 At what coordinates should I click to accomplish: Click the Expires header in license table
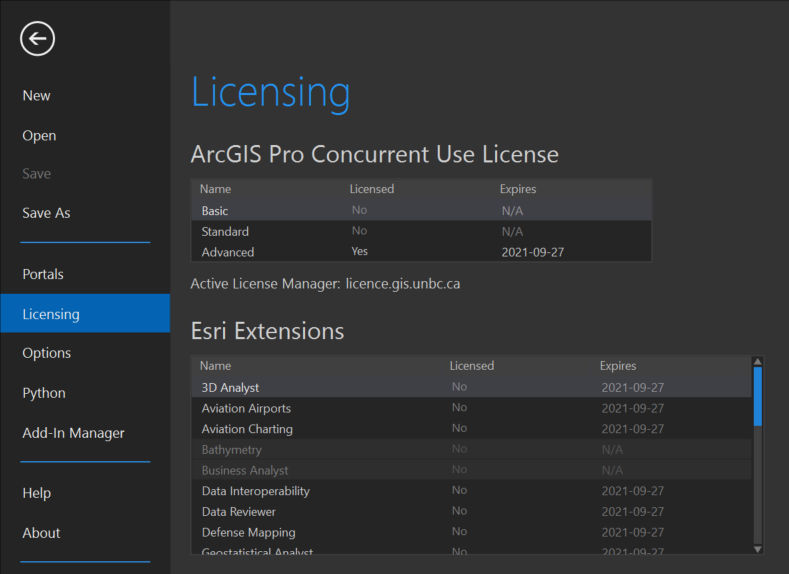pos(518,189)
